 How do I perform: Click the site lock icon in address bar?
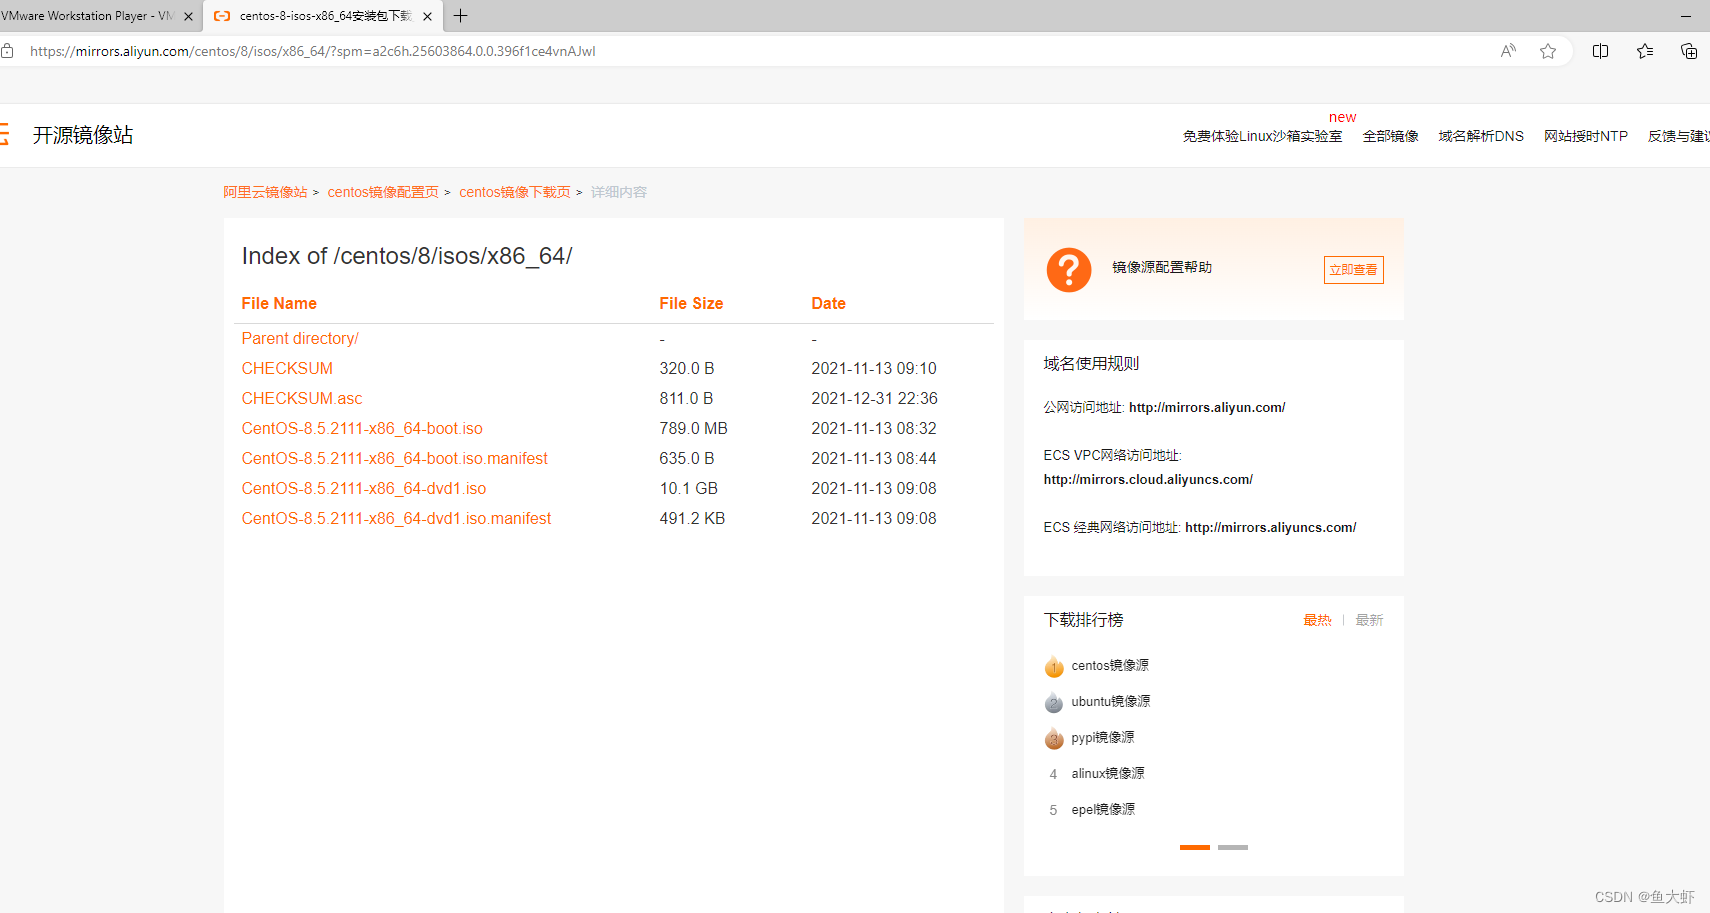click(x=7, y=51)
